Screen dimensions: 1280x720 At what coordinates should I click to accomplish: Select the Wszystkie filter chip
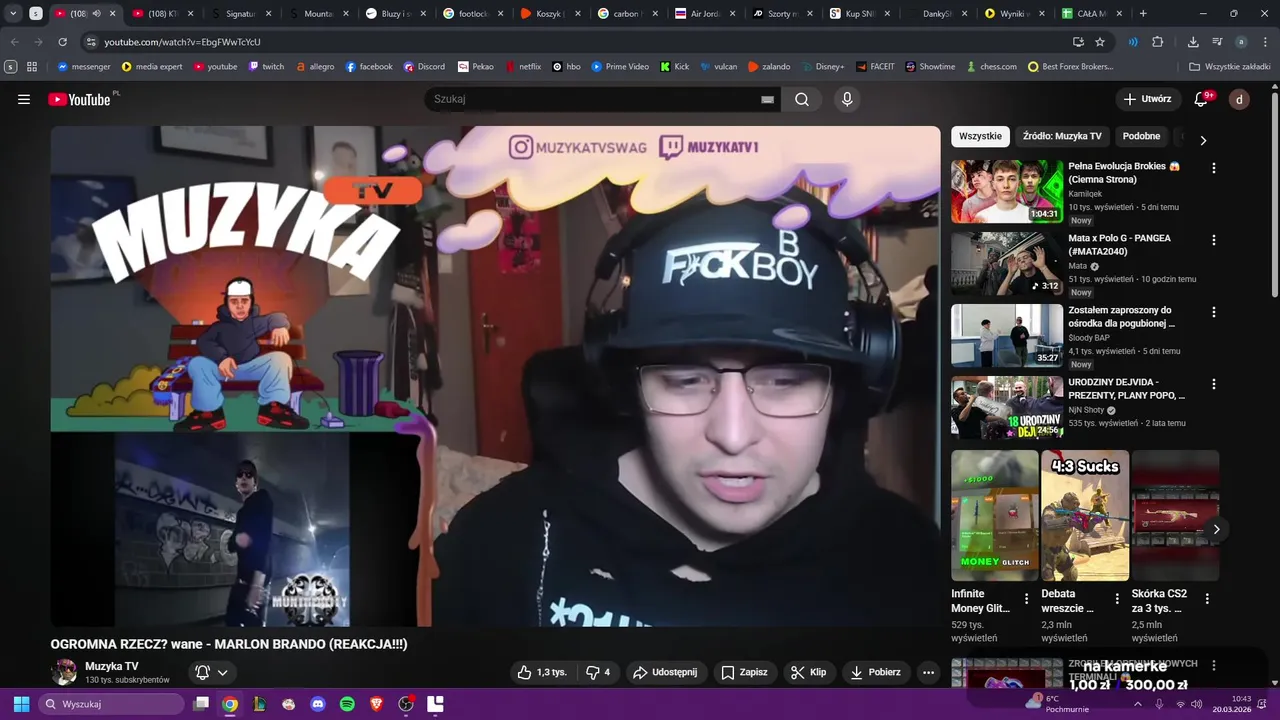point(980,136)
